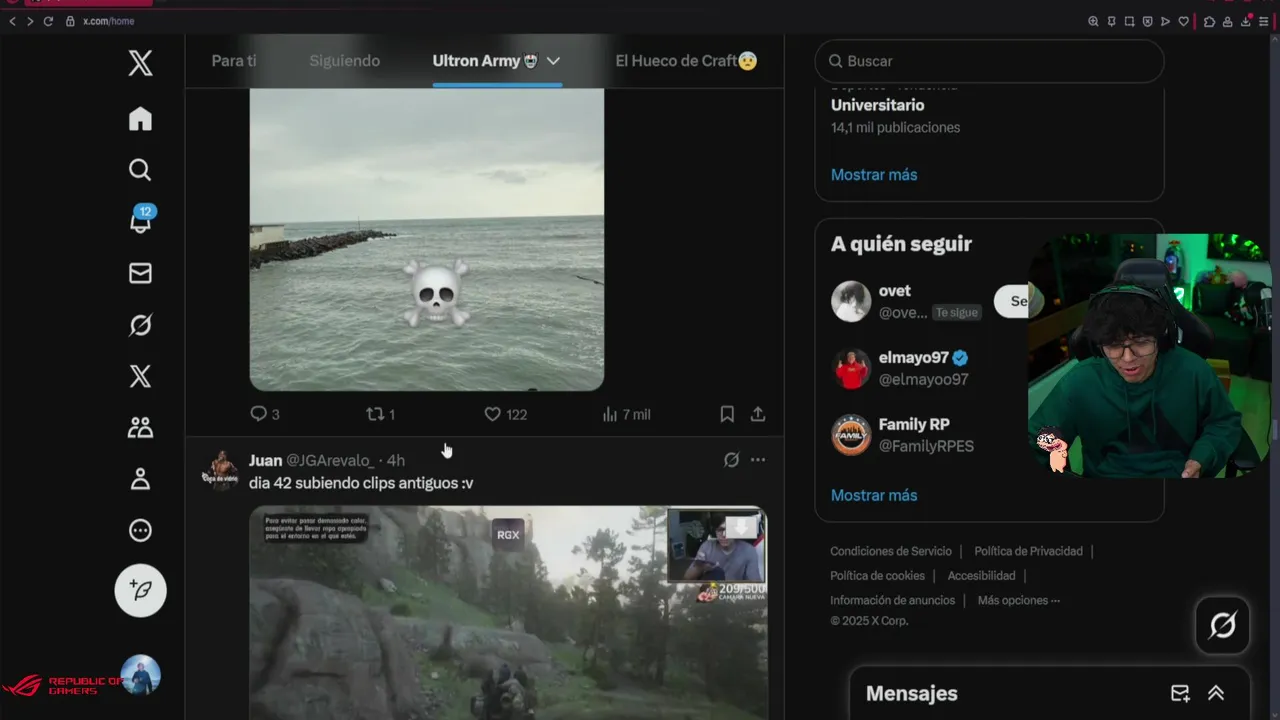Viewport: 1280px width, 720px height.
Task: Open the sea photo image
Action: (x=427, y=239)
